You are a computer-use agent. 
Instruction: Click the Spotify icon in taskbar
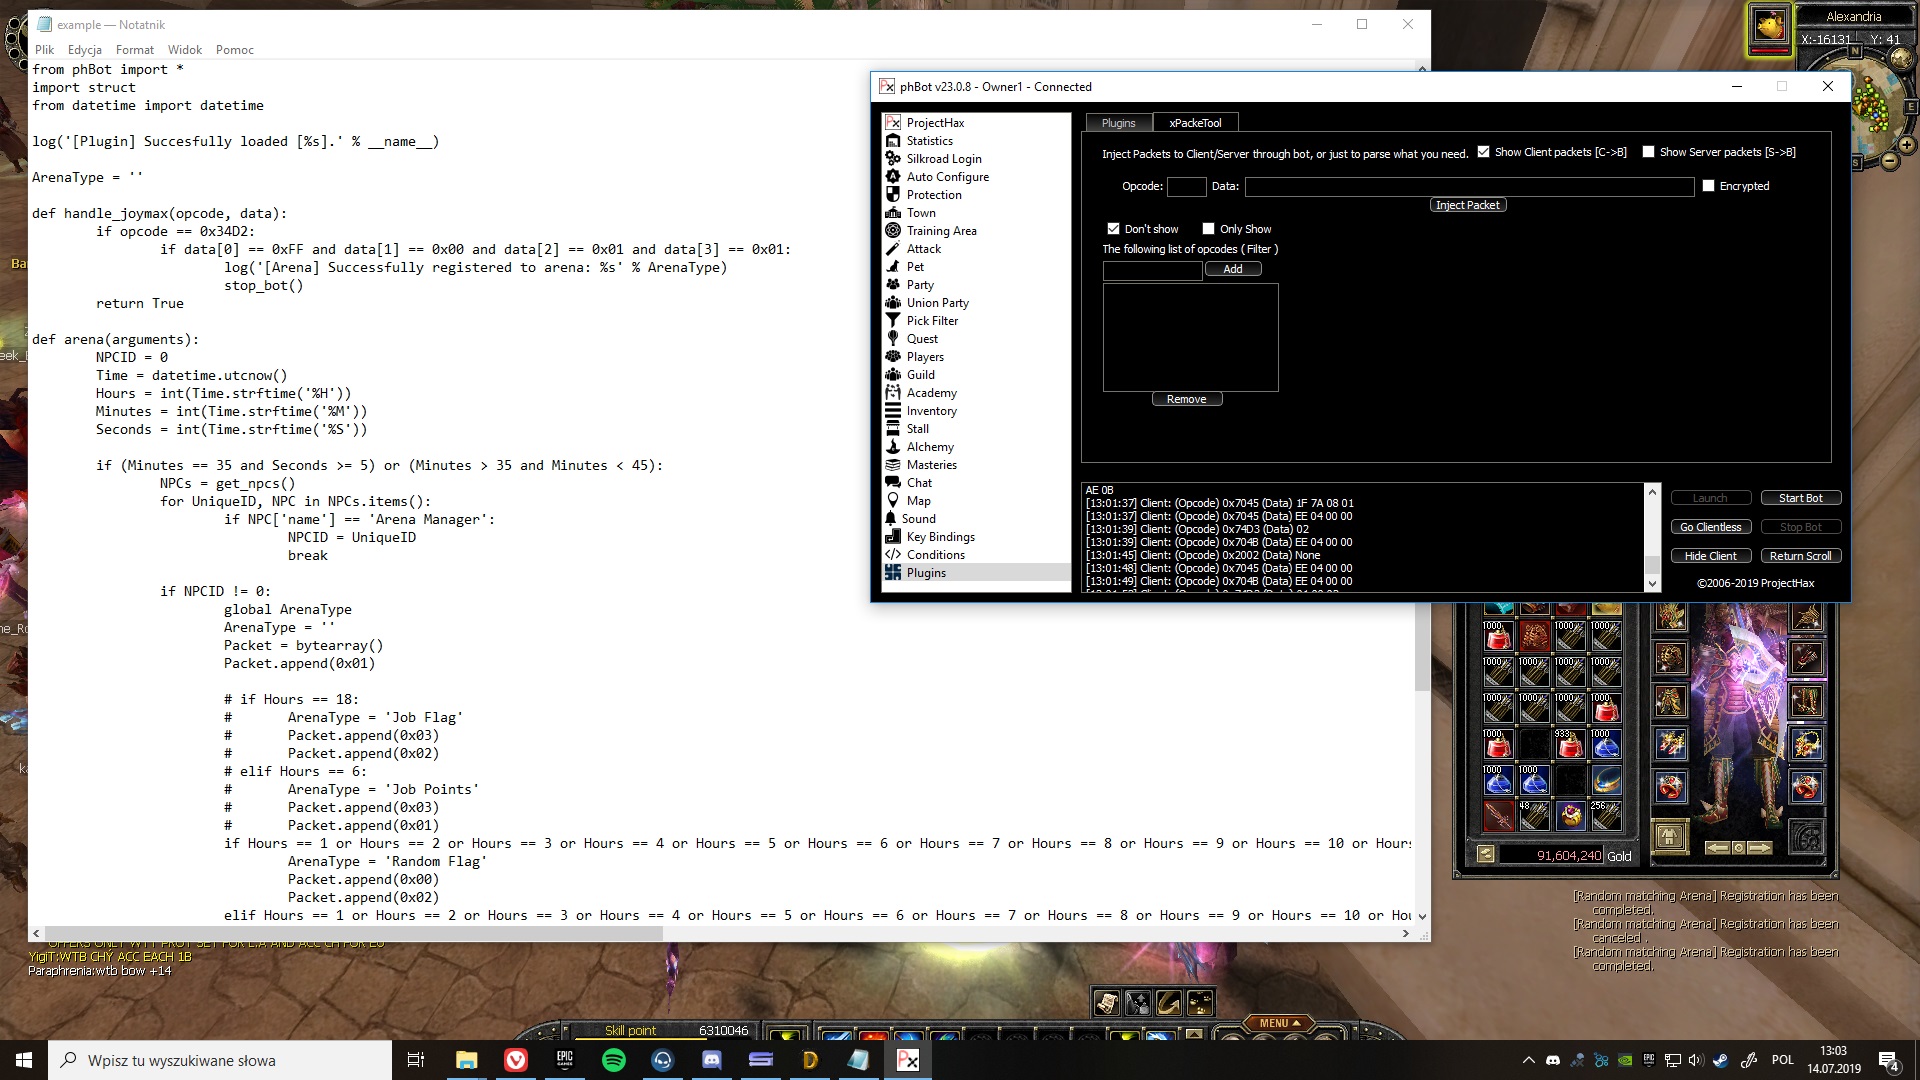pyautogui.click(x=614, y=1060)
